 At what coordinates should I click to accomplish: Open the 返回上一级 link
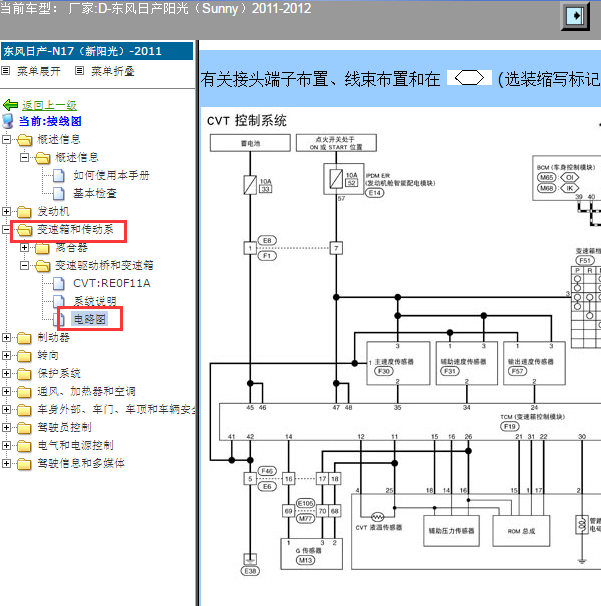coord(49,105)
